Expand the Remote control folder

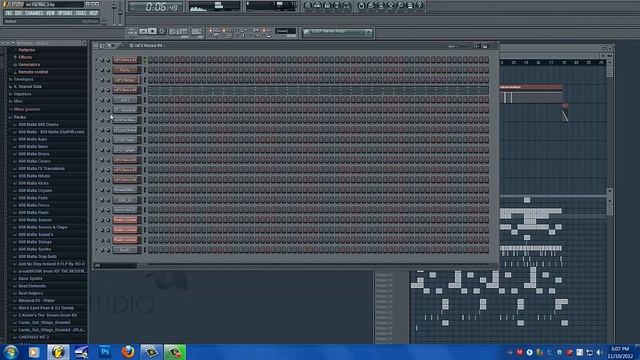coord(33,72)
